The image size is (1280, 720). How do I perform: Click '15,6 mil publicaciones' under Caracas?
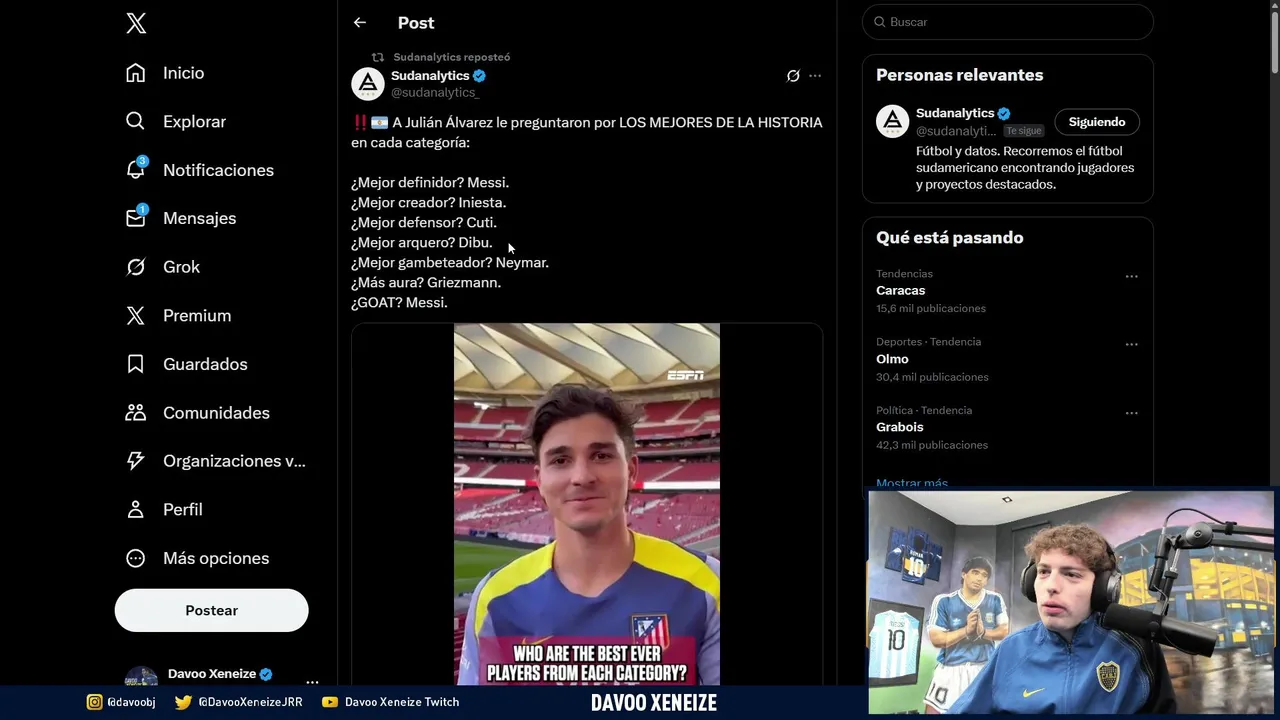[931, 308]
